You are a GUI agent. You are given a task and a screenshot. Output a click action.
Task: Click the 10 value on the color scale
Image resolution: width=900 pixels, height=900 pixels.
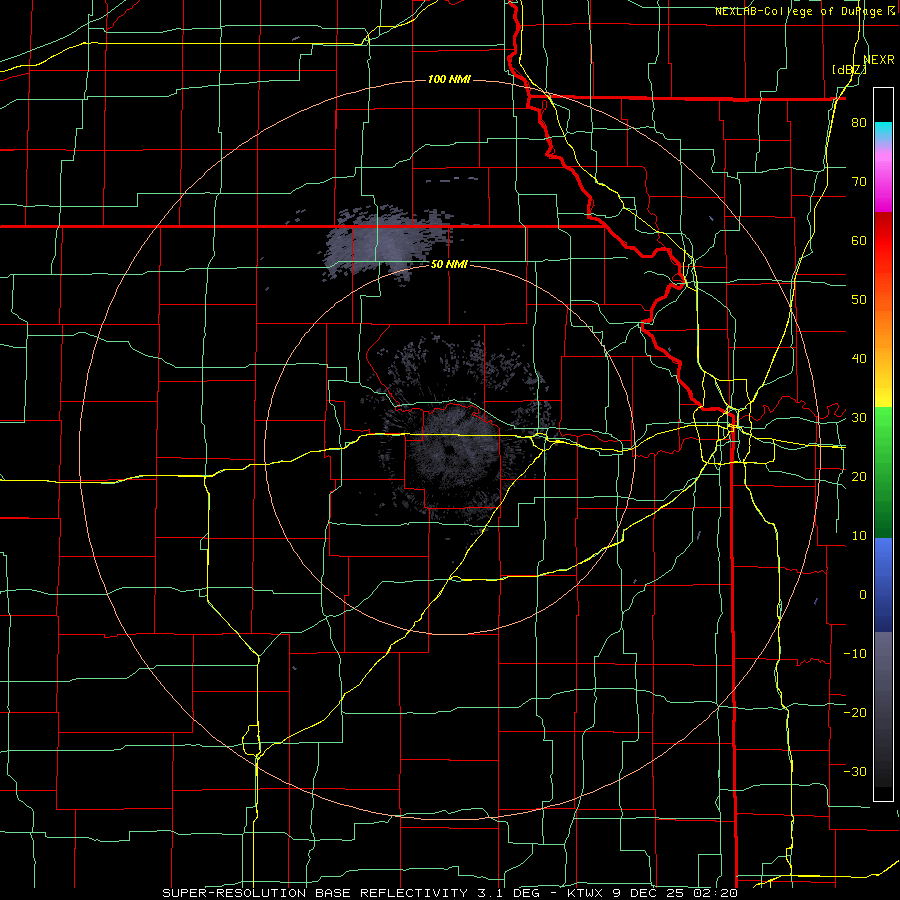[859, 536]
